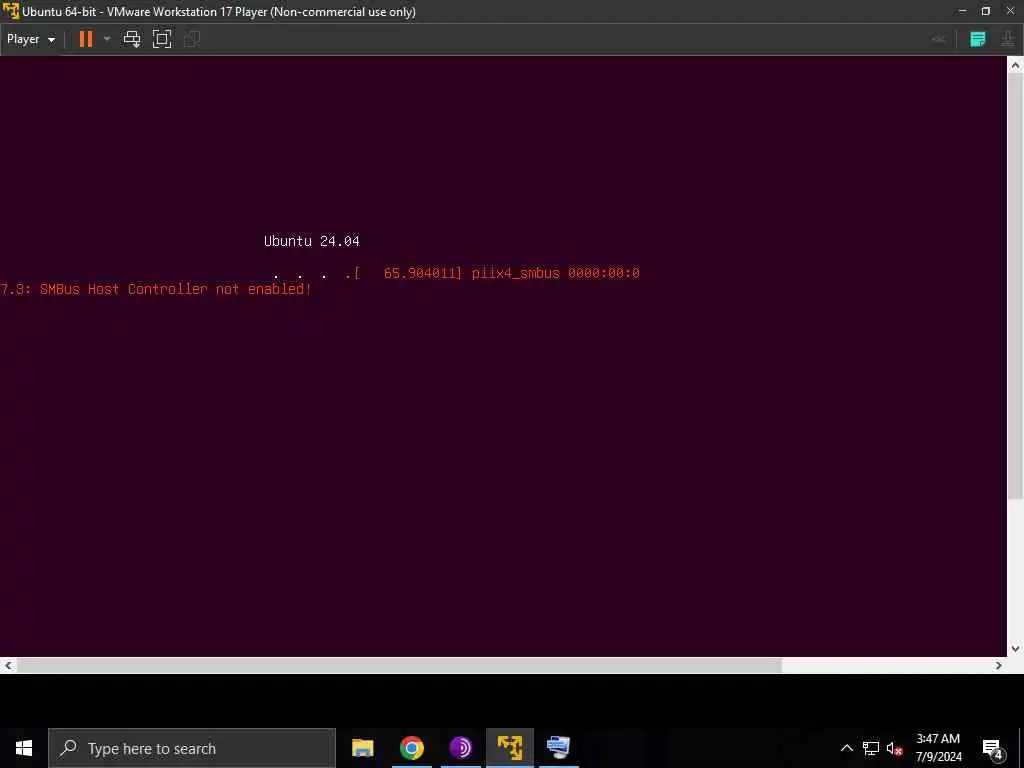1024x768 pixels.
Task: Pause the virtual machine
Action: point(86,39)
